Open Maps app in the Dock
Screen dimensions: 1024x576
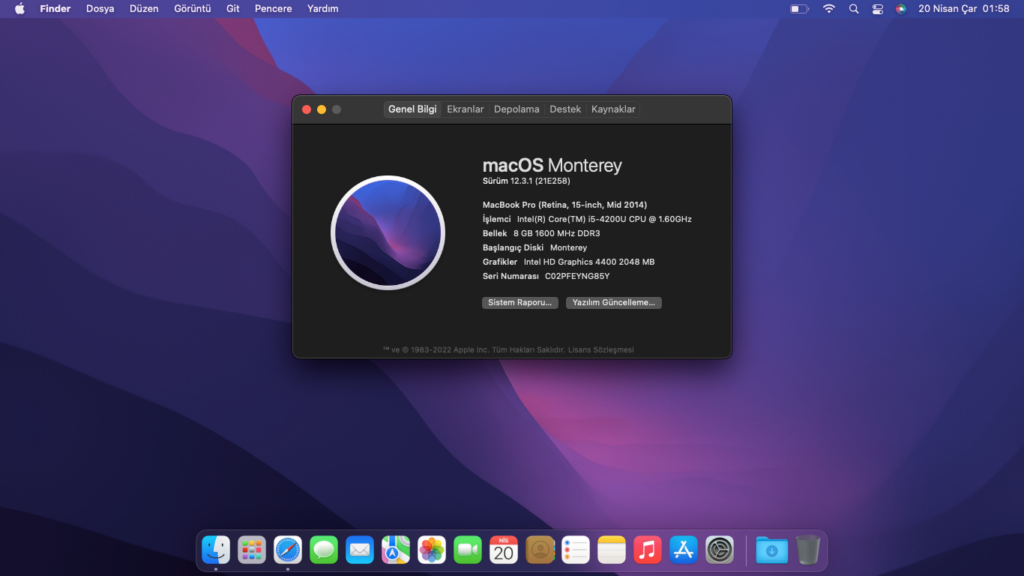click(x=395, y=550)
